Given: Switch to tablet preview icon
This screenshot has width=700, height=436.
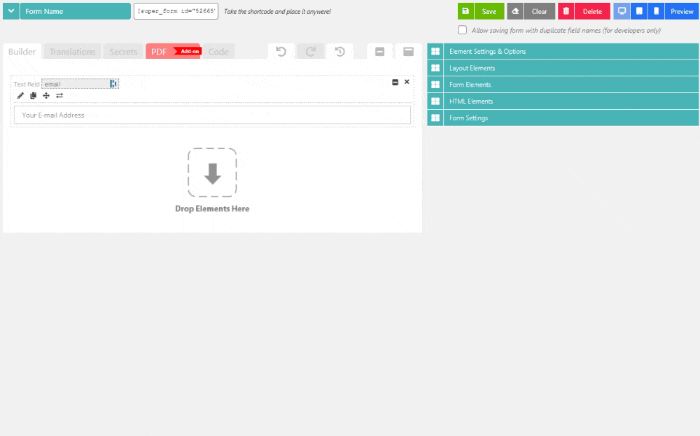Looking at the screenshot, I should 639,11.
